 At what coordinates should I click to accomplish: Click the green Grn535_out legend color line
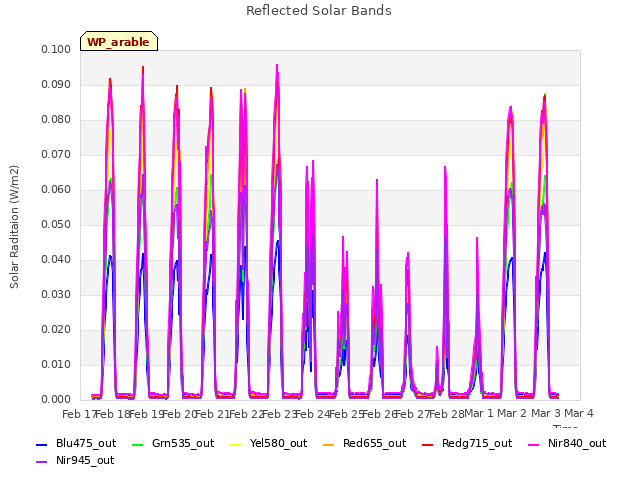138,444
